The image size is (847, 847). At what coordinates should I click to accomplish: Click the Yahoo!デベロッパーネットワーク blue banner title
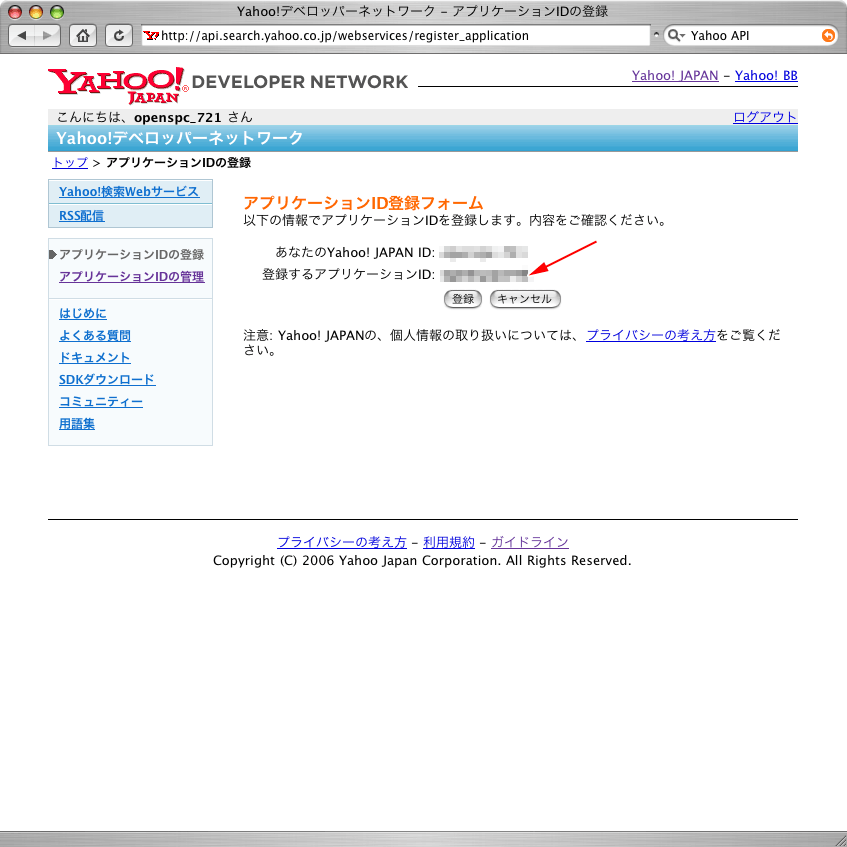pyautogui.click(x=179, y=138)
